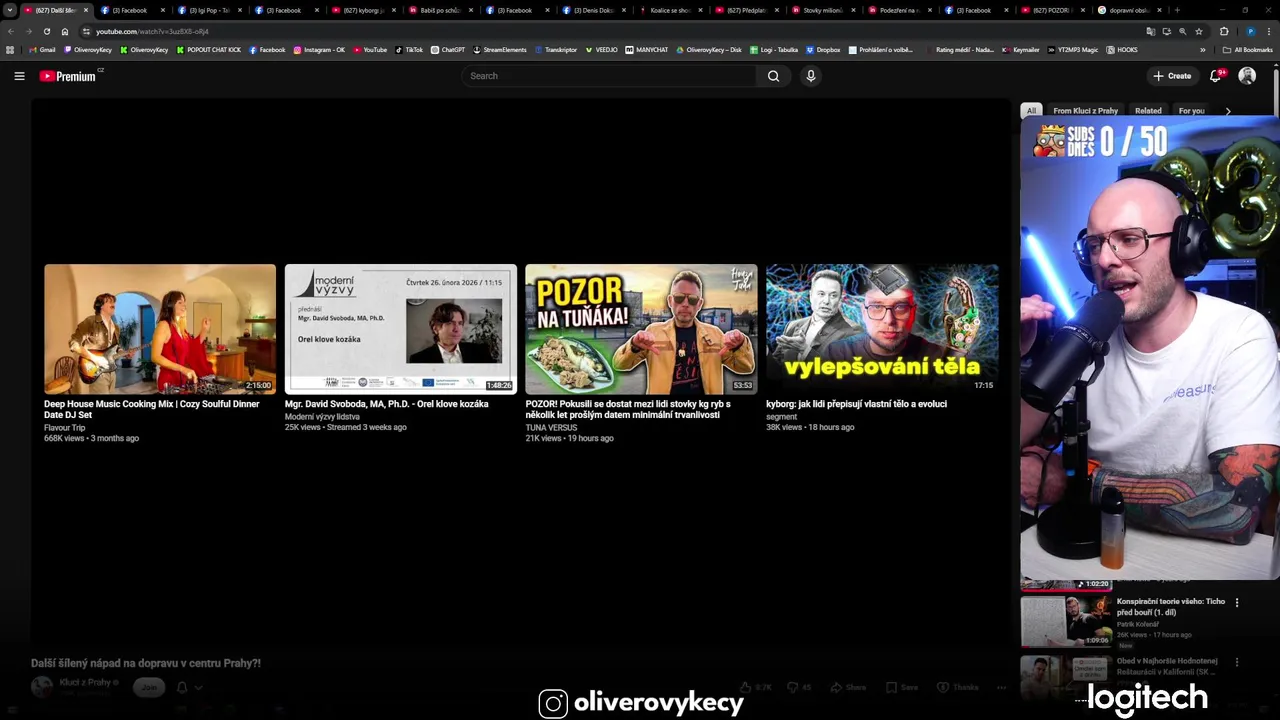Open title Mgr. David Svoboda Orel klove kozáka
1280x720 pixels.
(x=386, y=404)
